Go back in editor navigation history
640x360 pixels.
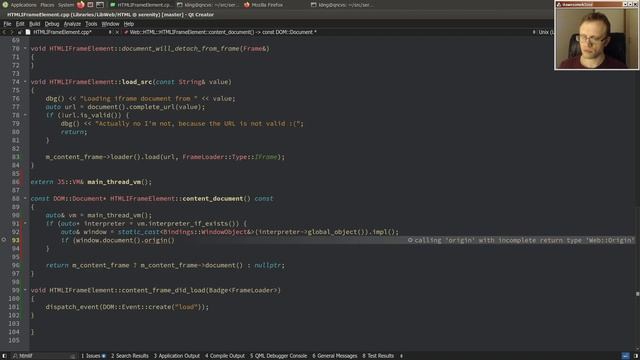(4, 32)
